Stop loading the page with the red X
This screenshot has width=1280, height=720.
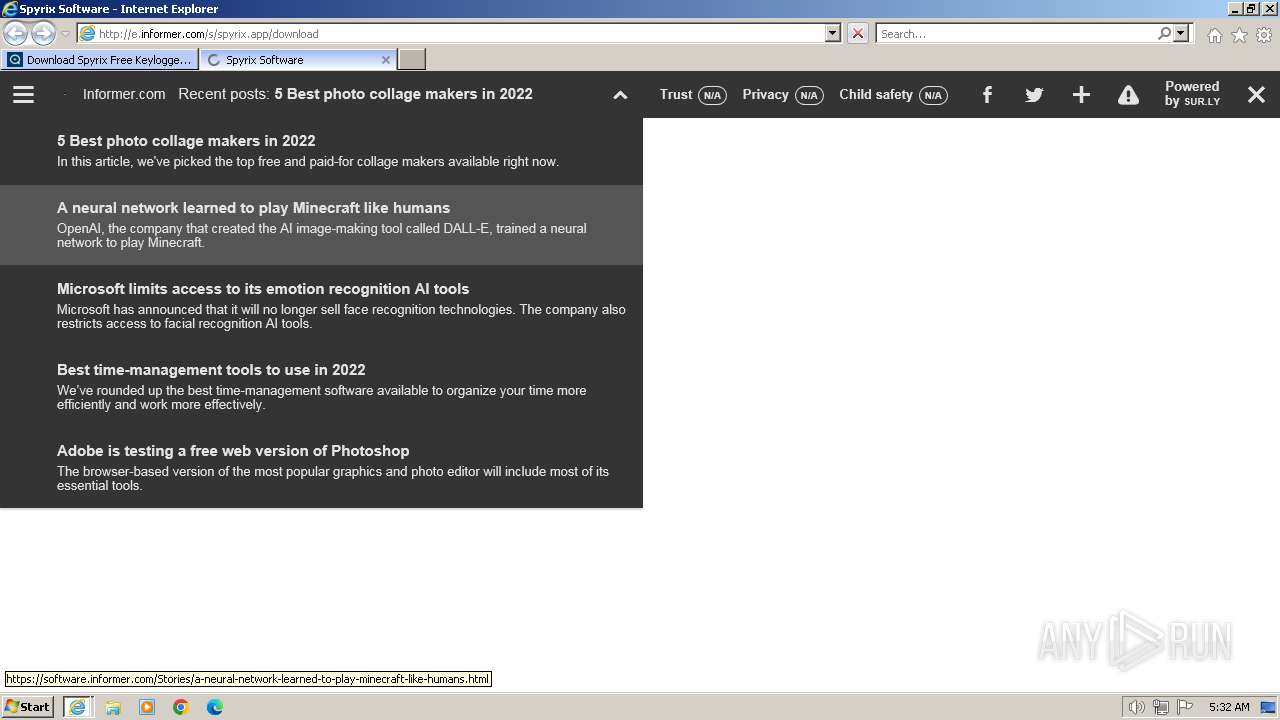[x=858, y=33]
